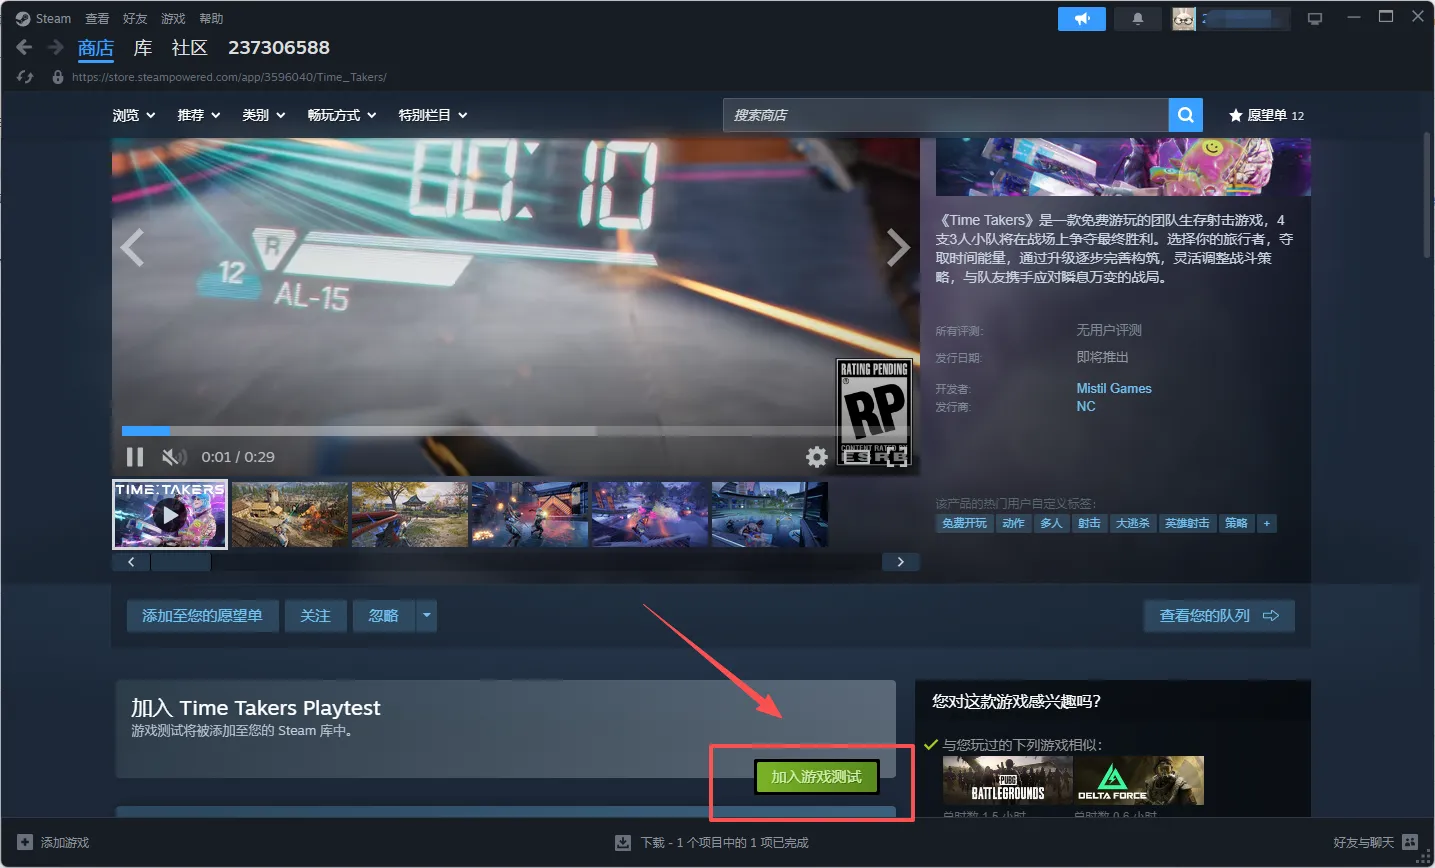Click the 关注 button

[x=315, y=616]
